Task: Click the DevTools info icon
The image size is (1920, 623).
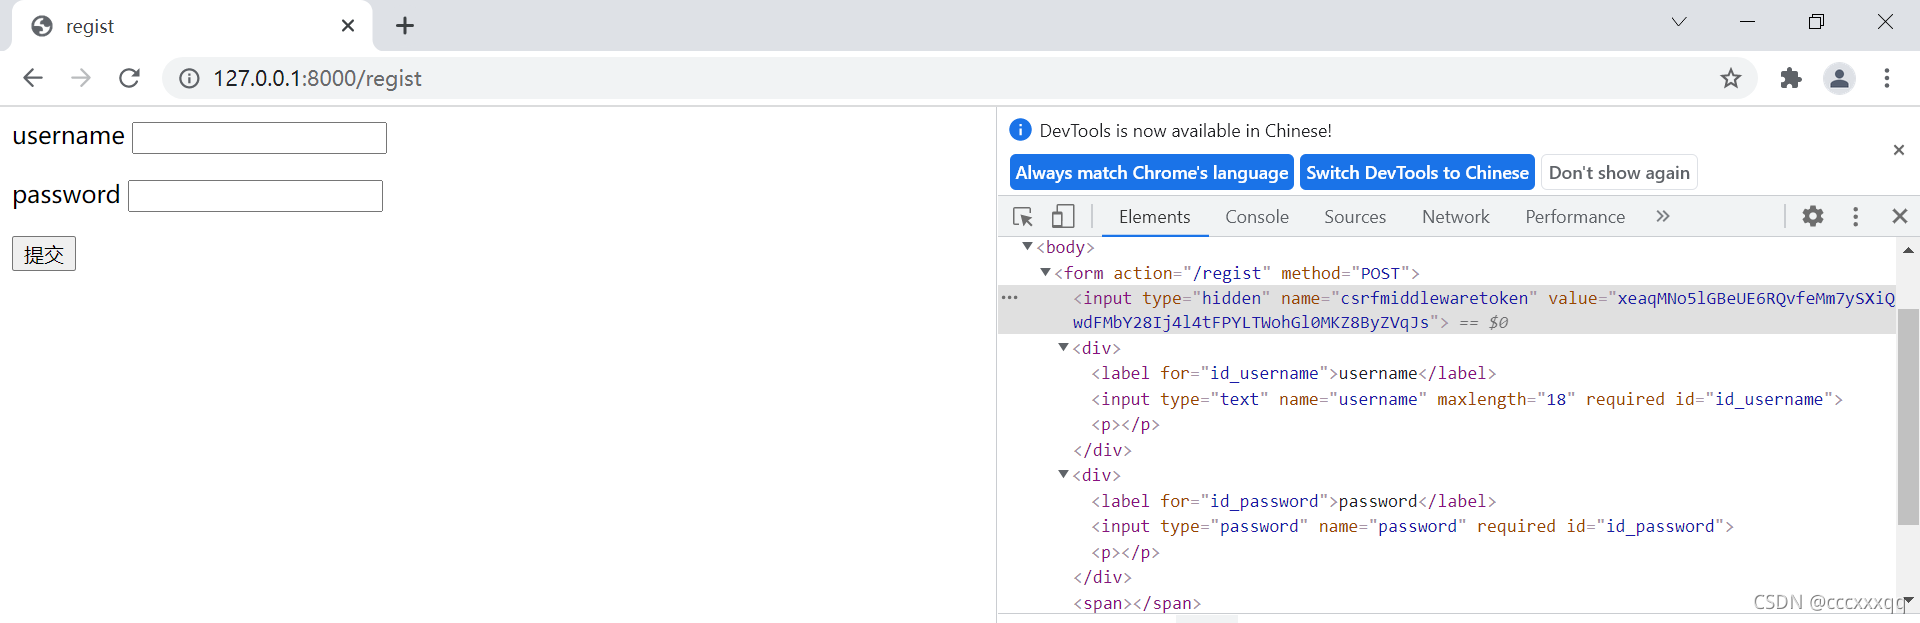Action: click(x=1020, y=130)
